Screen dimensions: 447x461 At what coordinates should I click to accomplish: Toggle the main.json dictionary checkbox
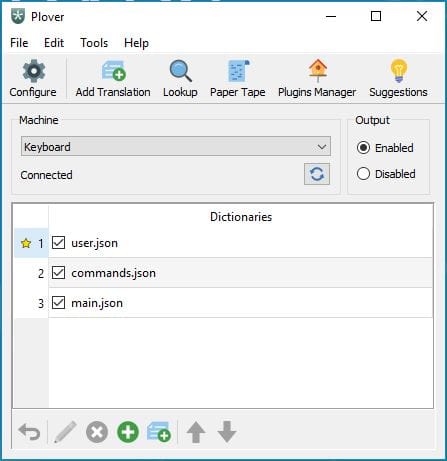tap(58, 303)
